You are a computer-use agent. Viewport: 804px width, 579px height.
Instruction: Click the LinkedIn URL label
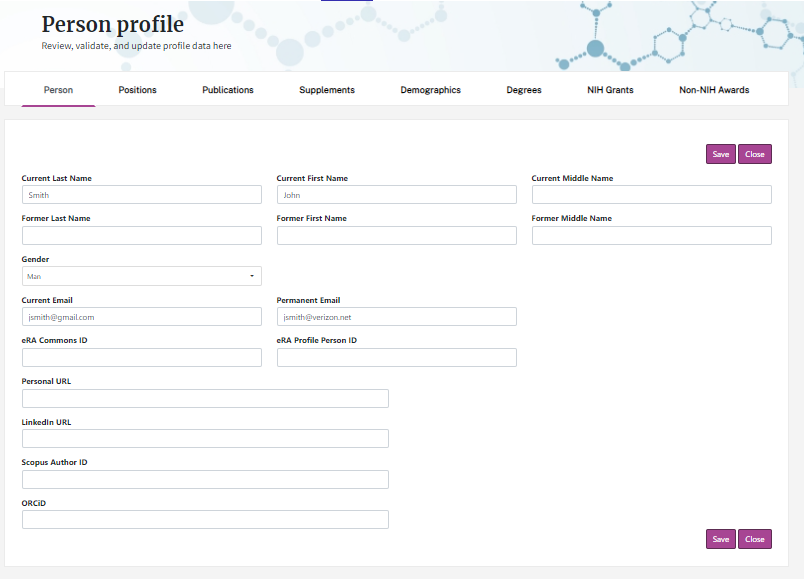pyautogui.click(x=46, y=422)
